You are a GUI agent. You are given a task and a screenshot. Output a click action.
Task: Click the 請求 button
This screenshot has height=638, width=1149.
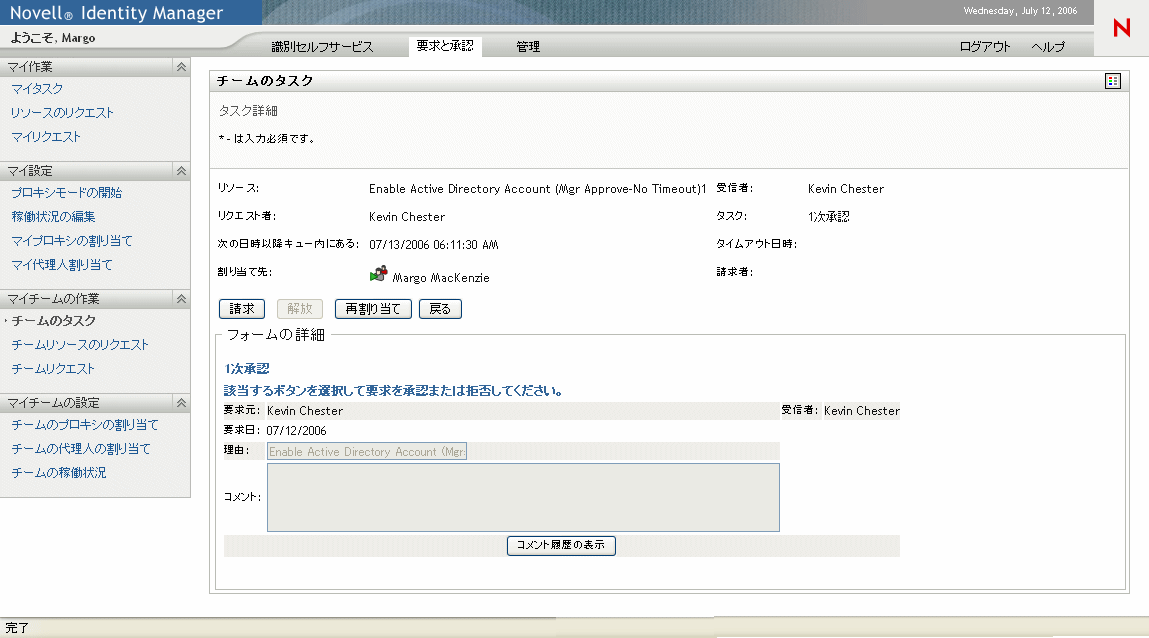242,309
